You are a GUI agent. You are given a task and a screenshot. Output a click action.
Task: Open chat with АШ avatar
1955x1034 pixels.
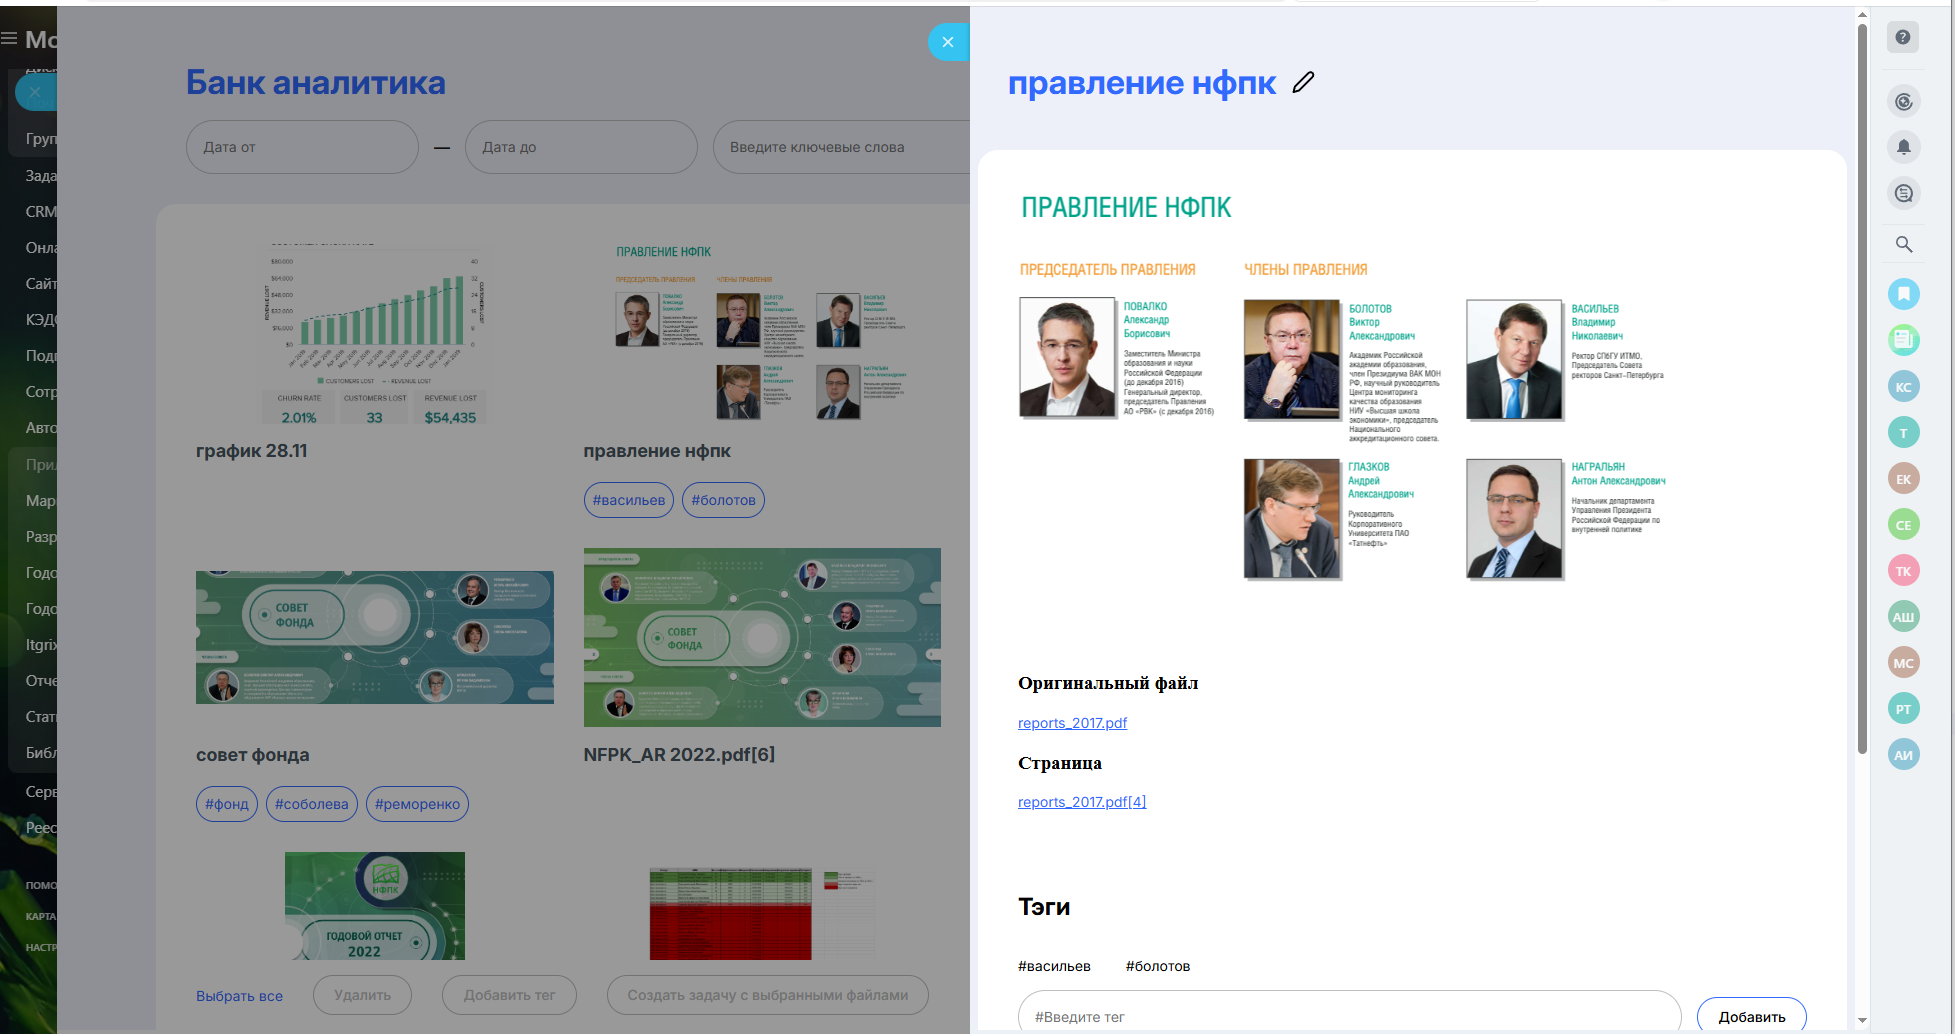1903,617
